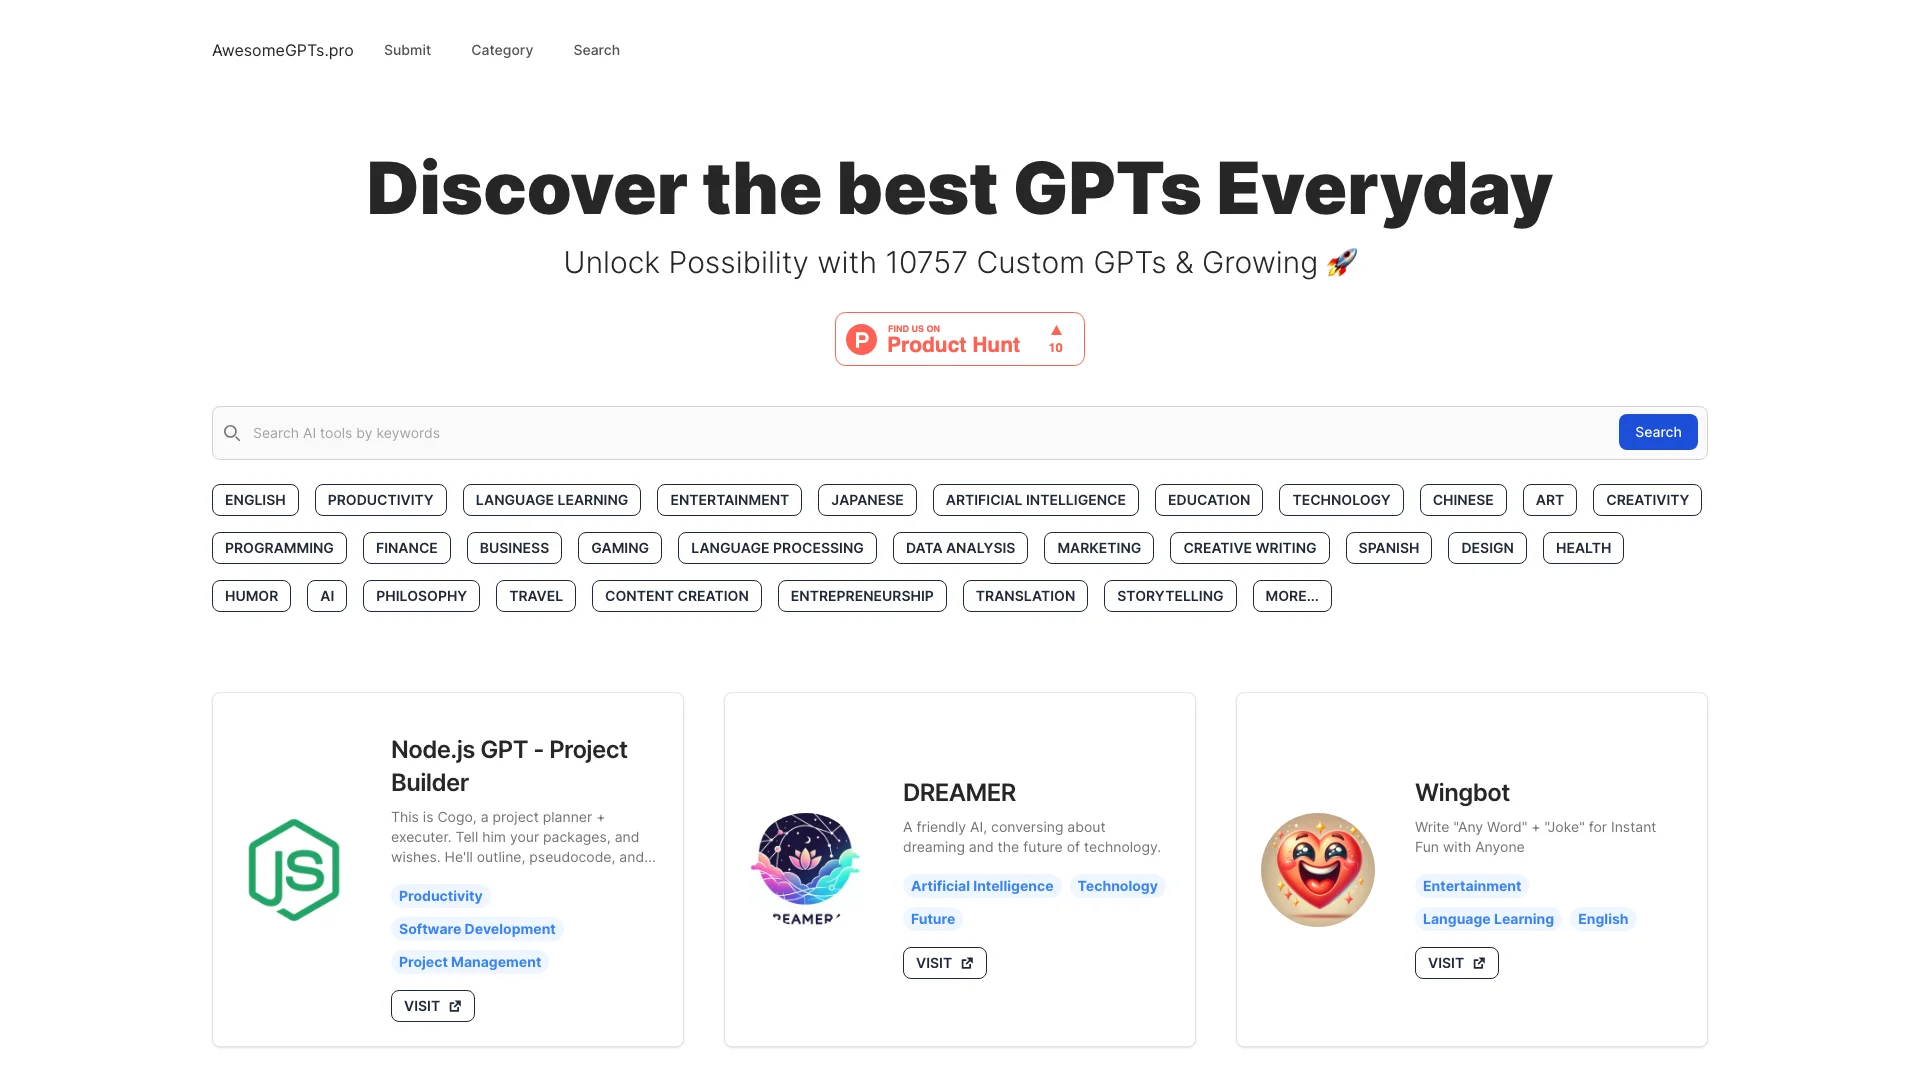Click the Node.js GPT project builder icon
This screenshot has height=1080, width=1920.
tap(293, 869)
